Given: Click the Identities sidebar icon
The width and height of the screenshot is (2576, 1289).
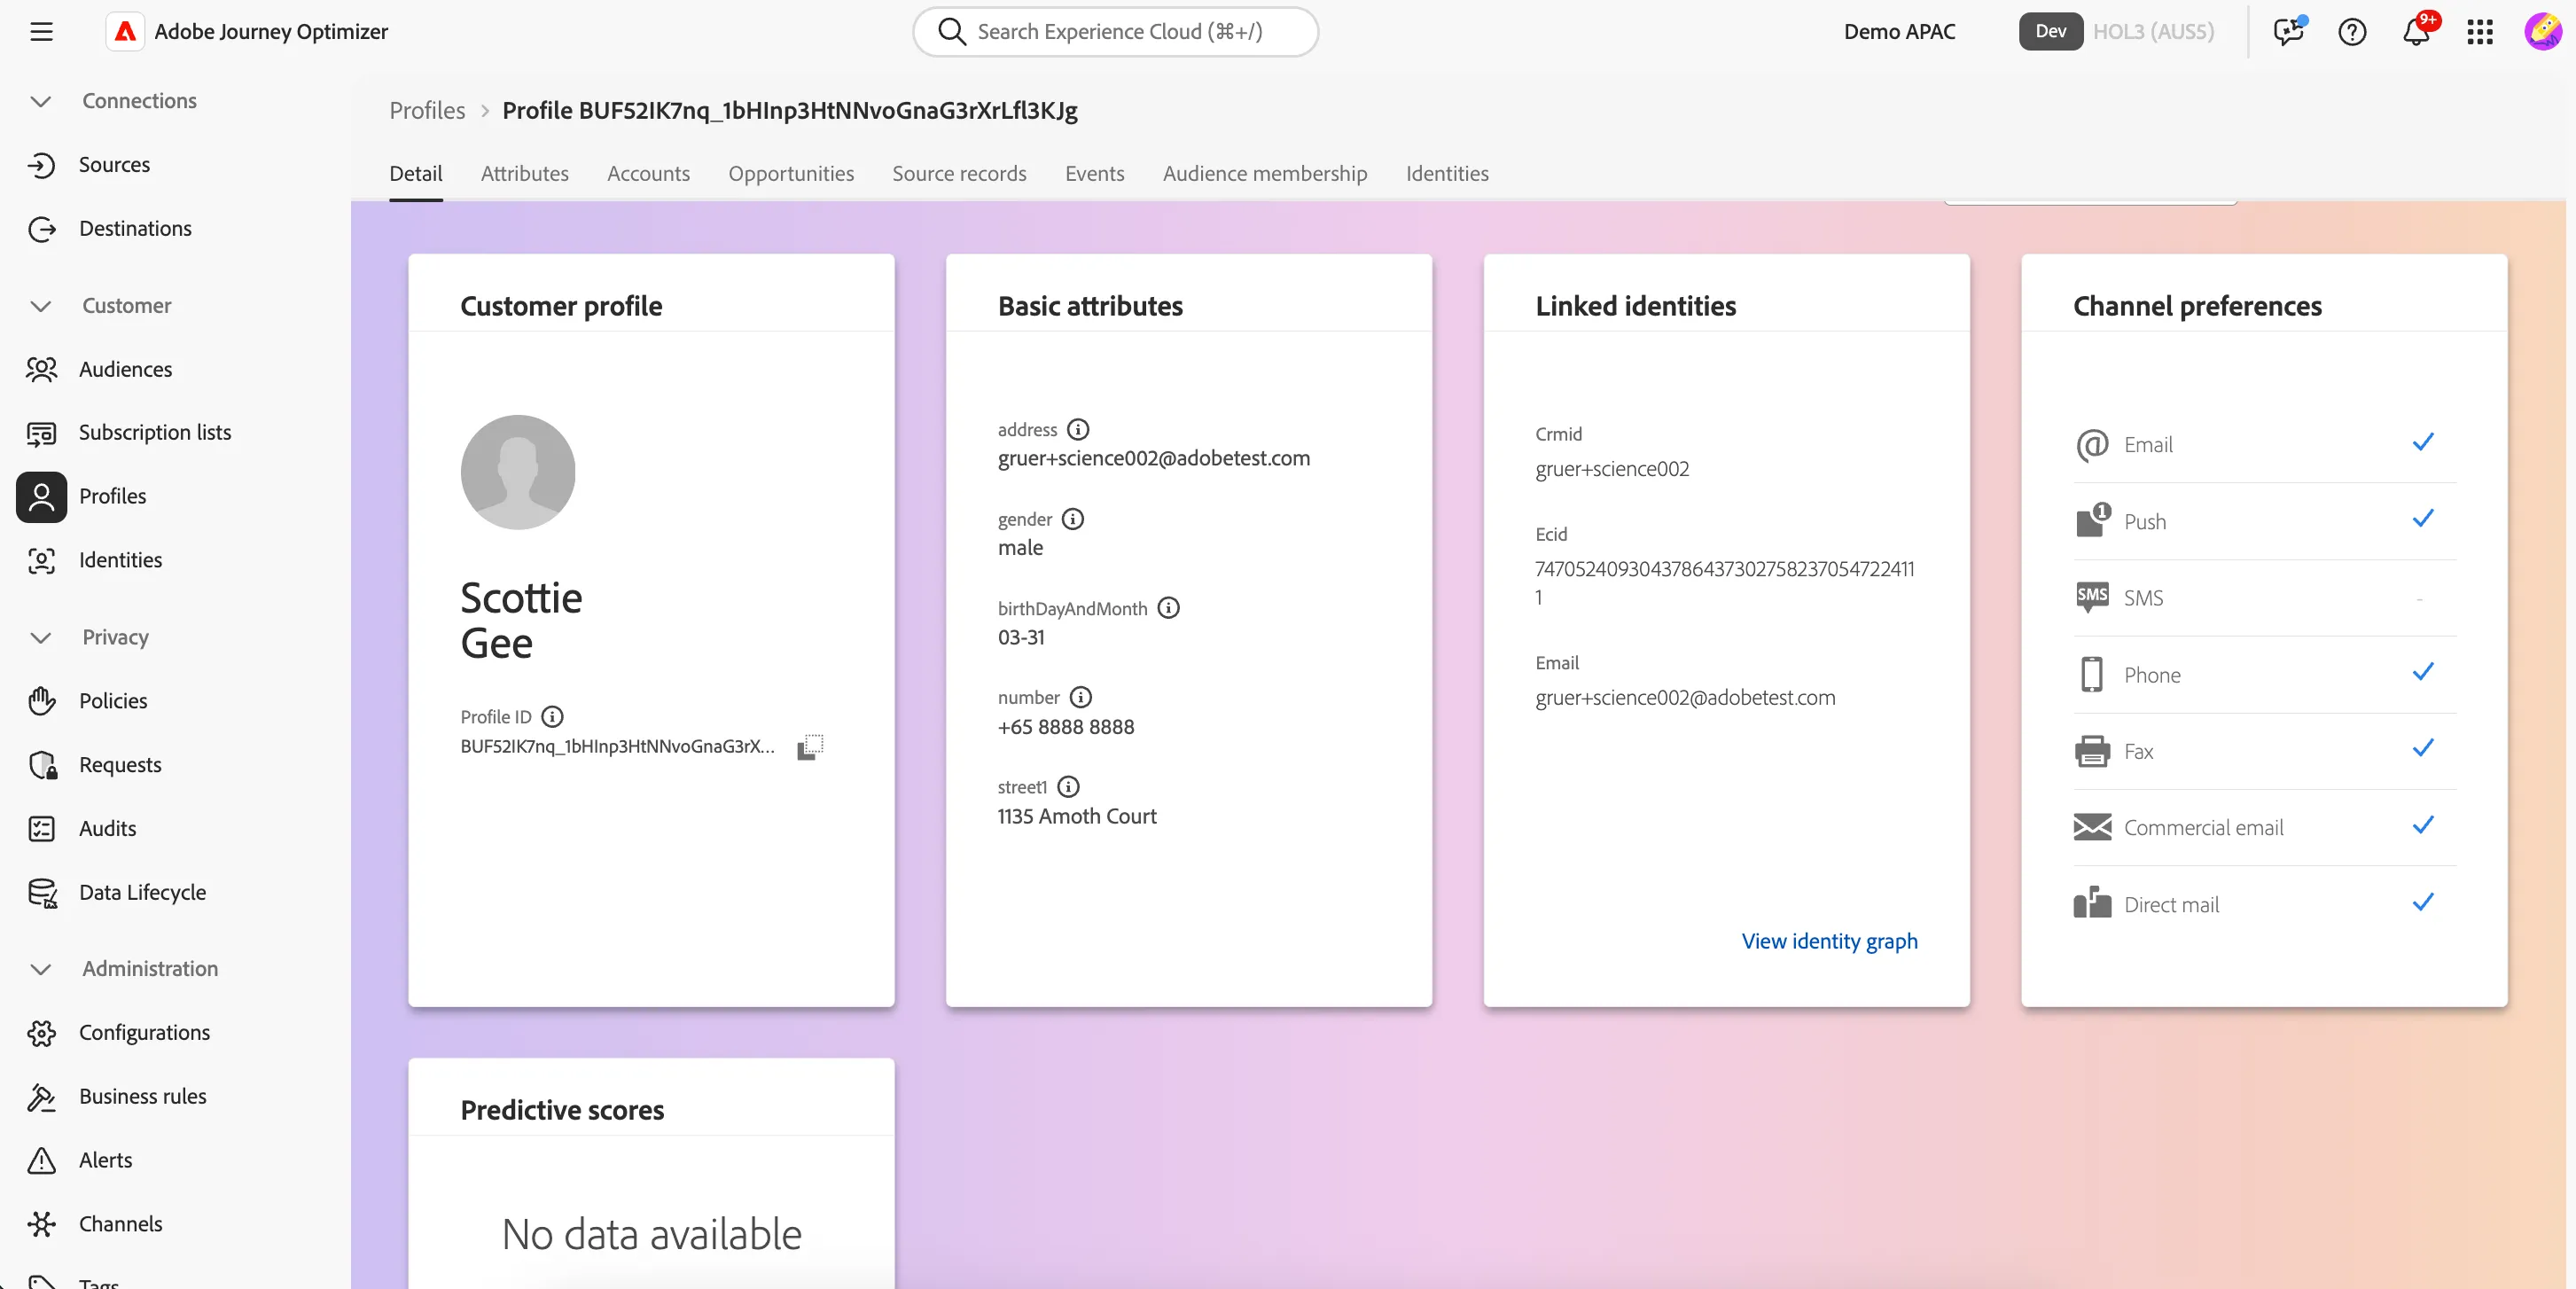Looking at the screenshot, I should pos(41,560).
